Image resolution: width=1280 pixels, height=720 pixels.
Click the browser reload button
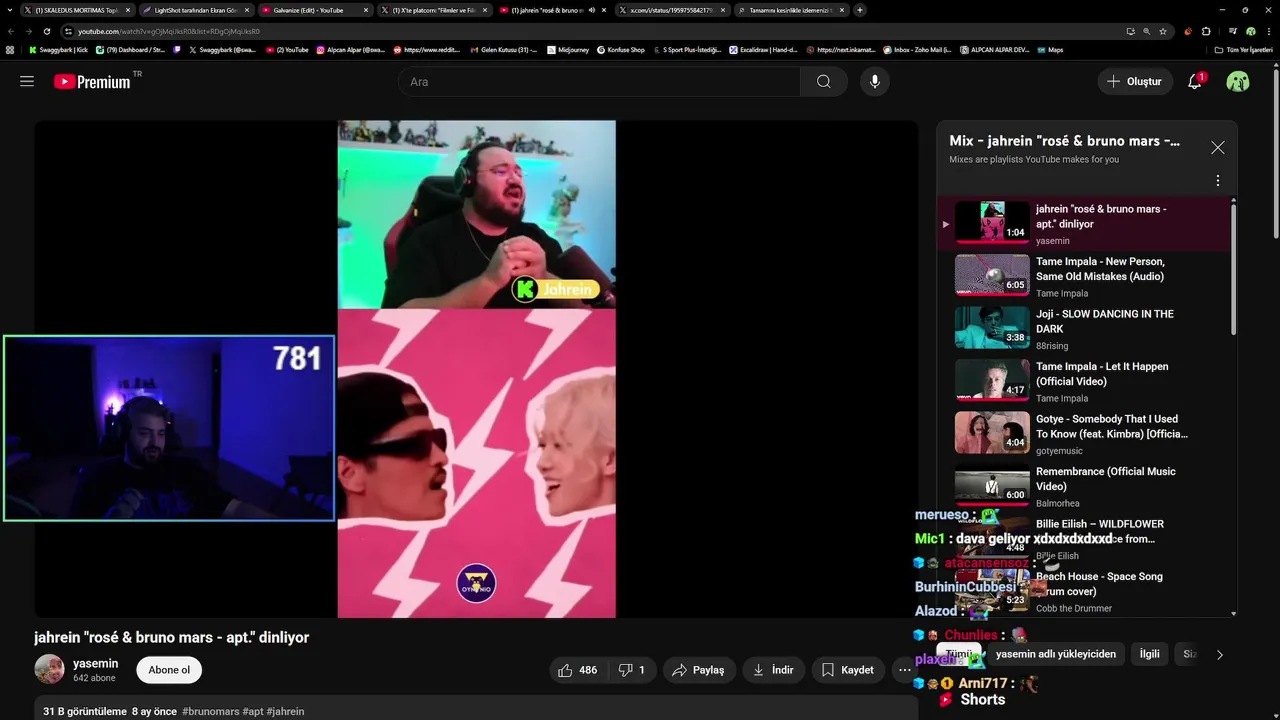[46, 31]
